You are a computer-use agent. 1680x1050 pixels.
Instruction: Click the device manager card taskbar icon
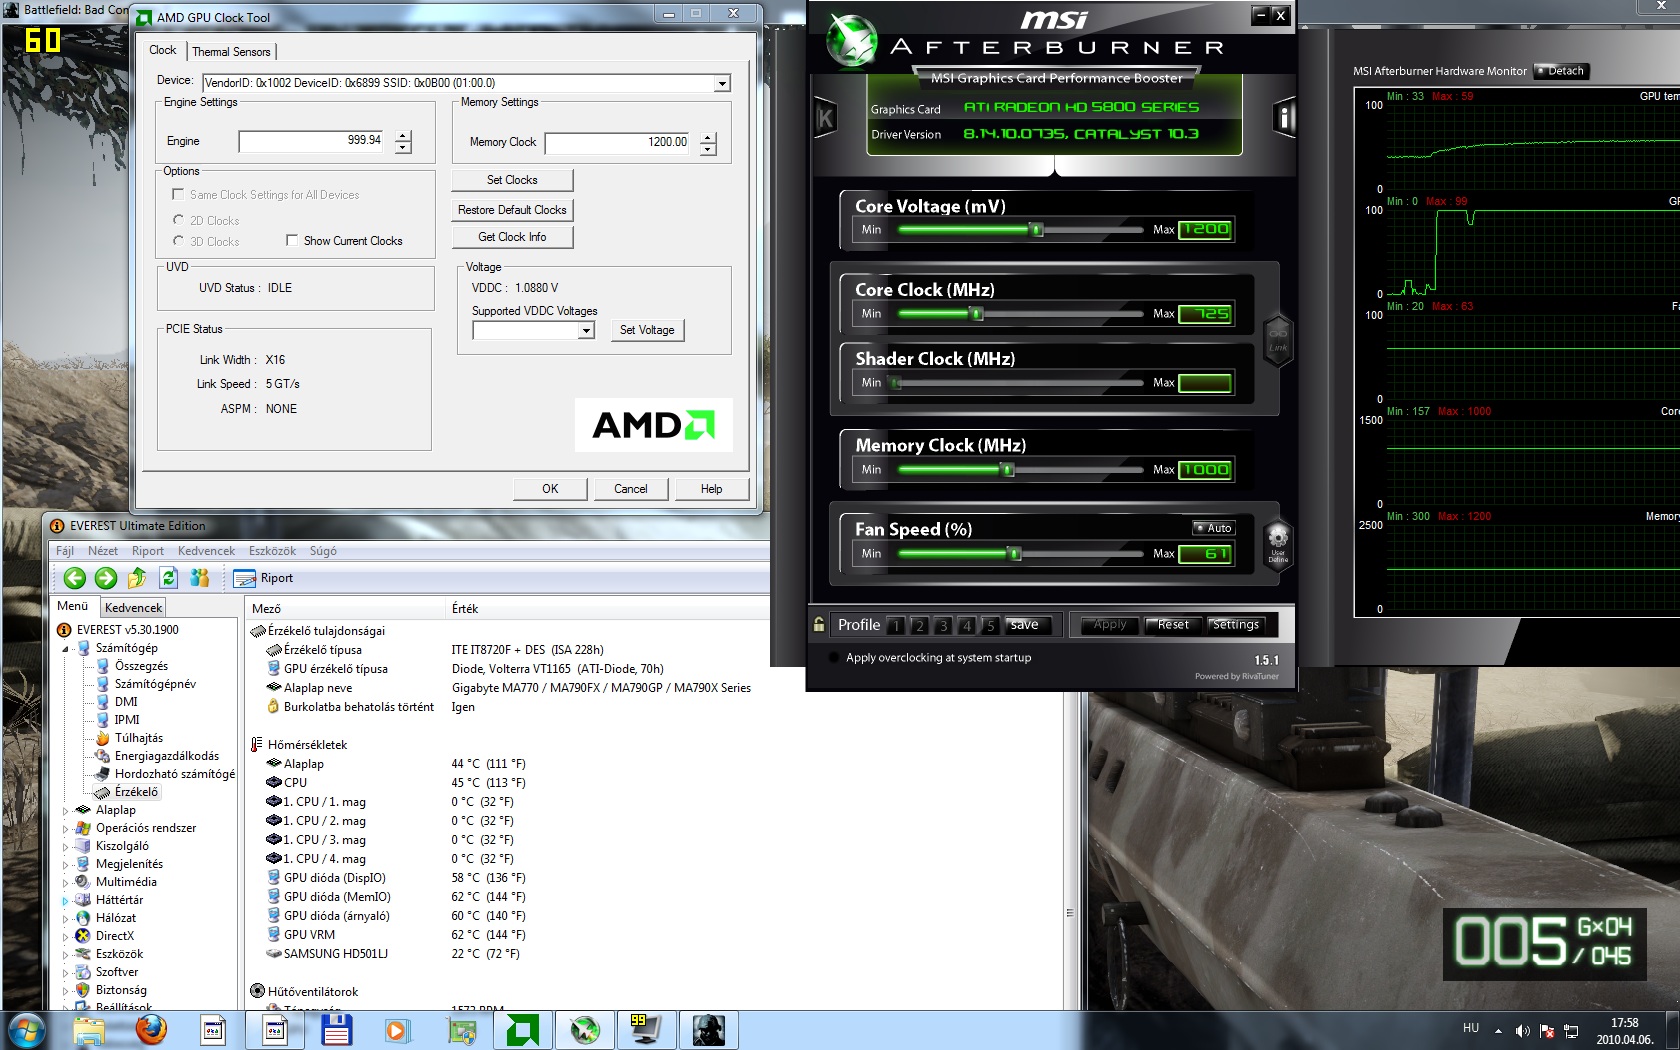[x=460, y=1029]
